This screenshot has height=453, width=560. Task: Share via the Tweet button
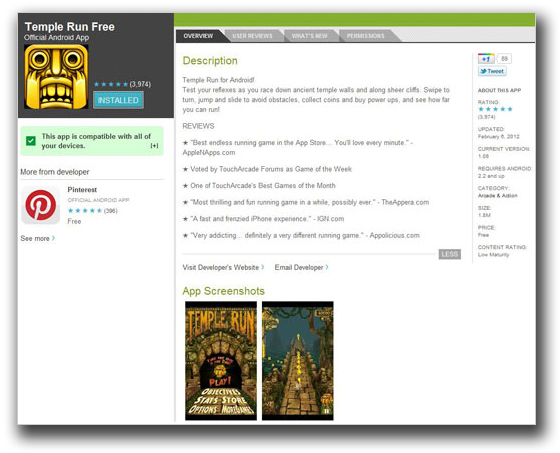point(492,71)
